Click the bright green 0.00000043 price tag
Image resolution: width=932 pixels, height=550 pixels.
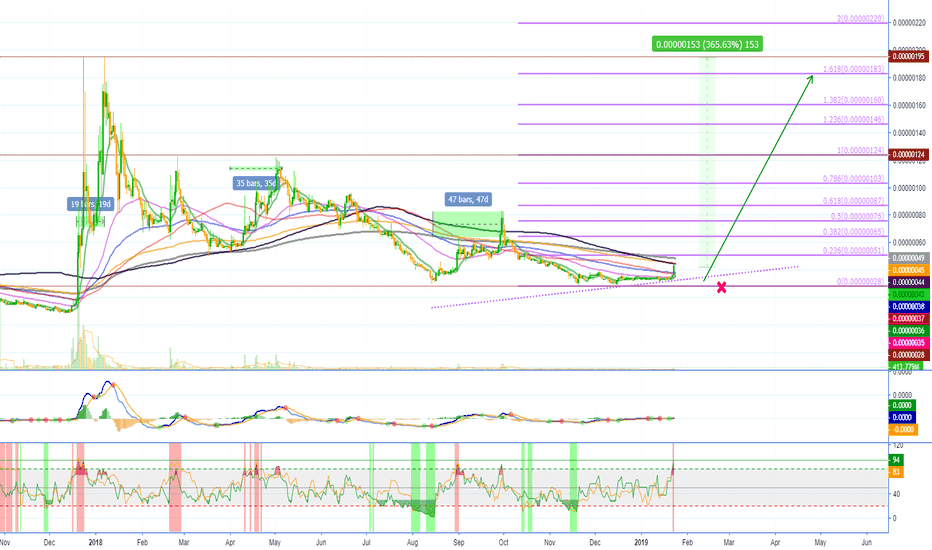click(908, 294)
